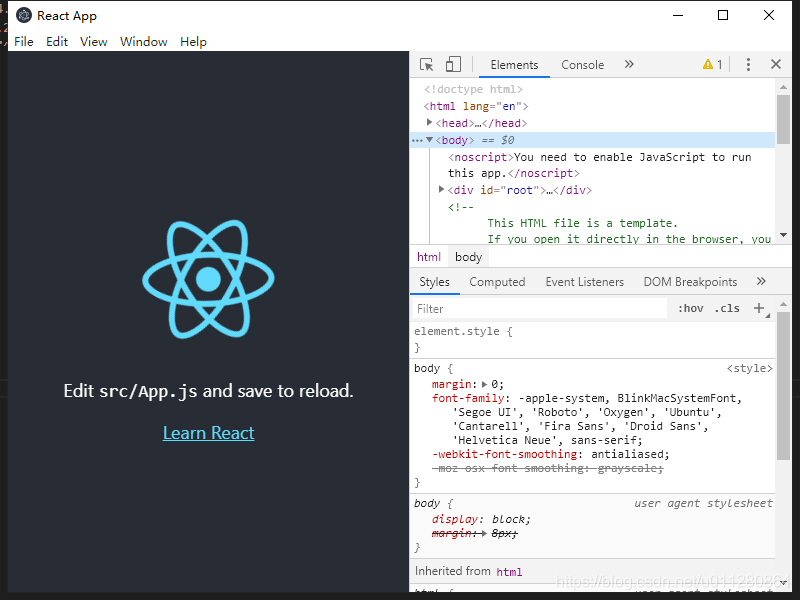Click the font-family property name

(x=468, y=398)
